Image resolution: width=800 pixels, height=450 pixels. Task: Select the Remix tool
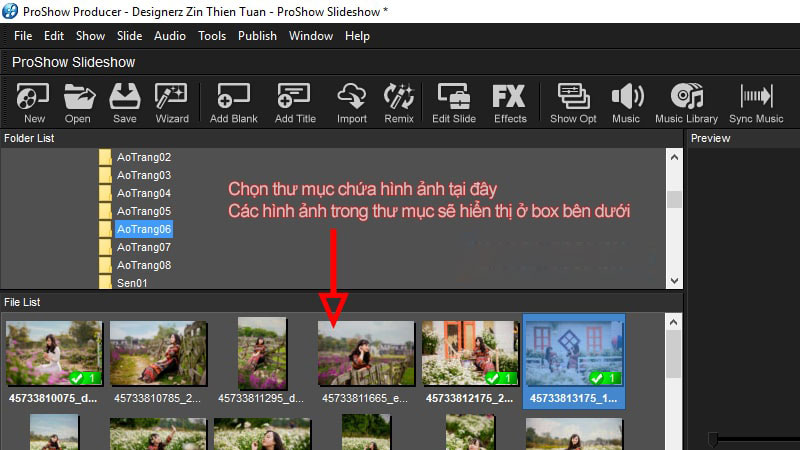click(x=399, y=103)
